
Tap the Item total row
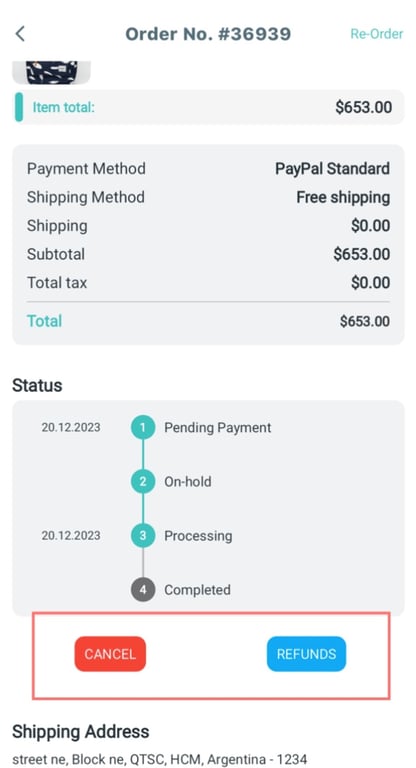[x=208, y=107]
